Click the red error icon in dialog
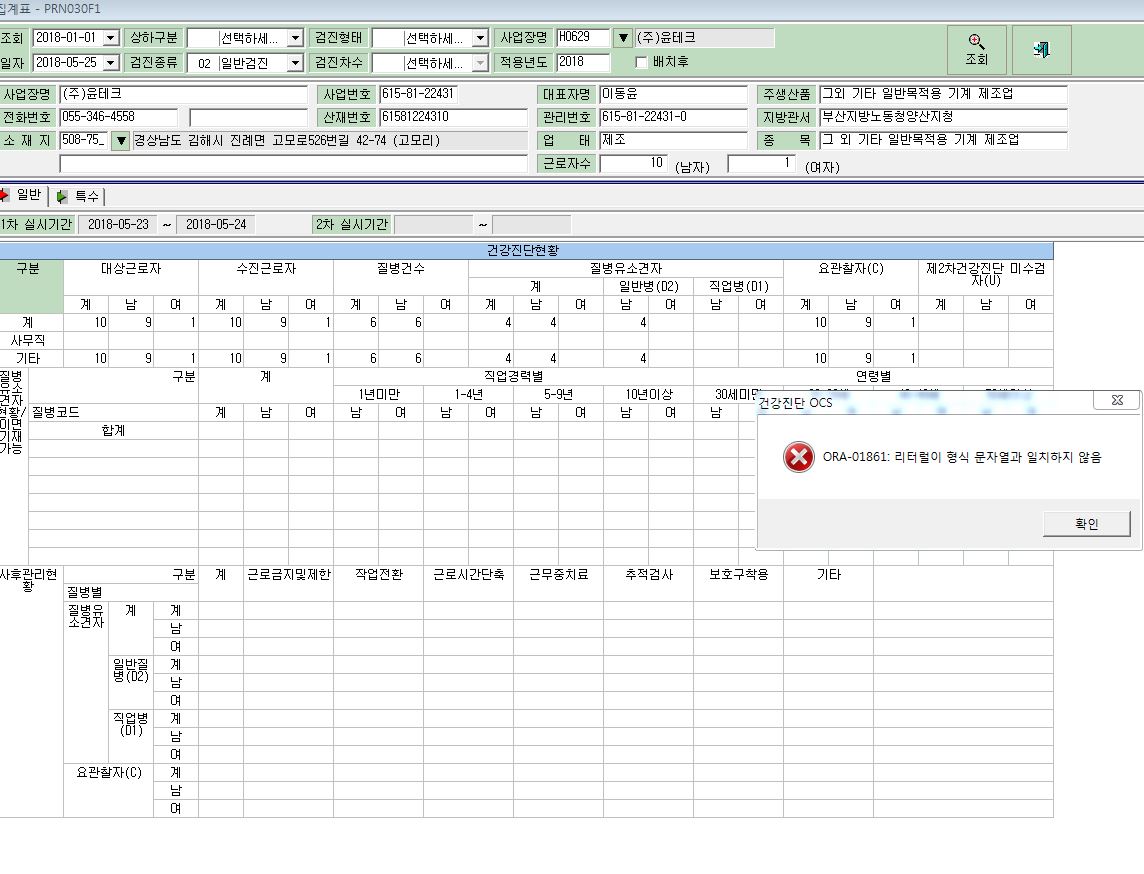 798,457
